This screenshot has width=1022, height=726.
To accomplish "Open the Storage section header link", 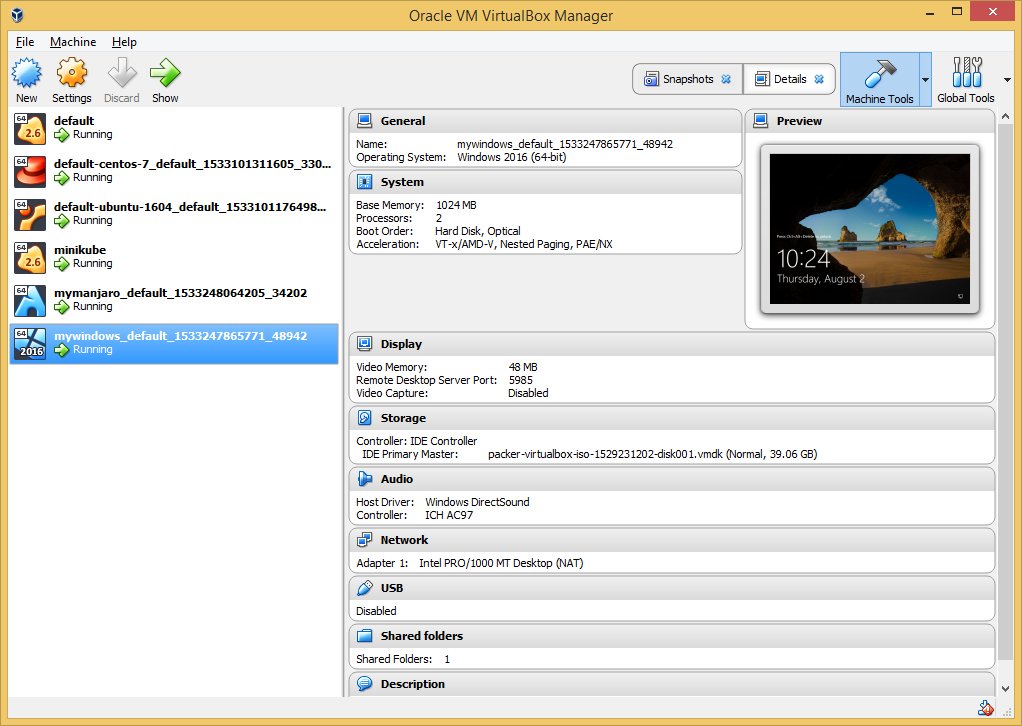I will [x=403, y=418].
